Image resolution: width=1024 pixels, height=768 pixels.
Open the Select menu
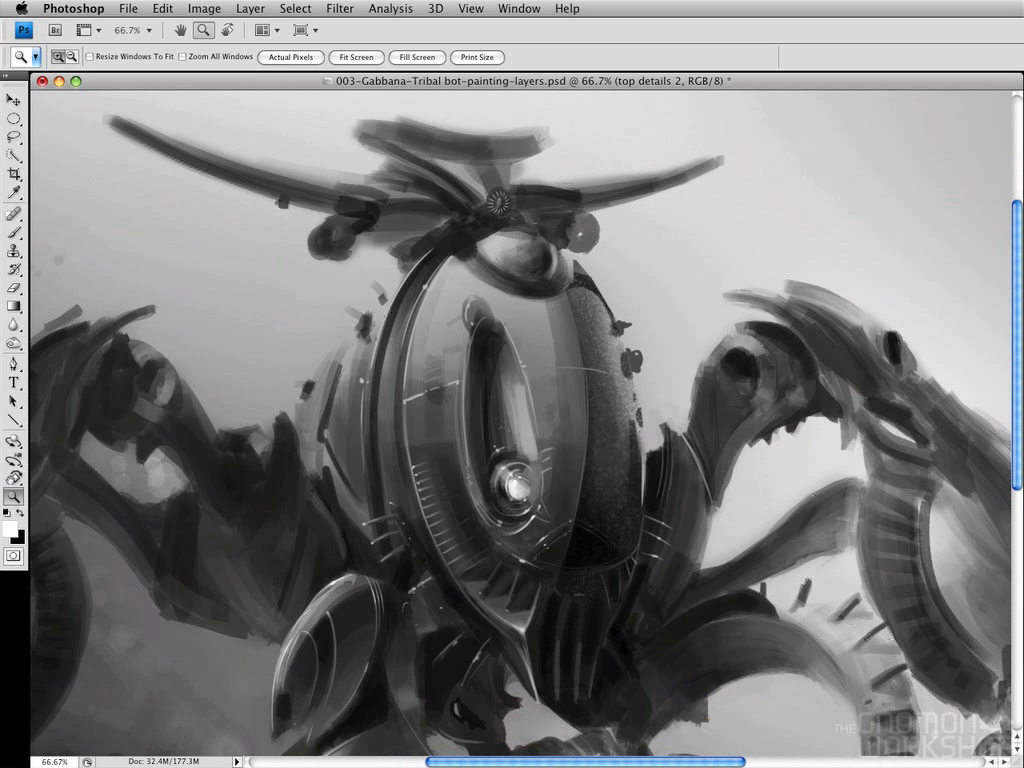click(x=295, y=8)
